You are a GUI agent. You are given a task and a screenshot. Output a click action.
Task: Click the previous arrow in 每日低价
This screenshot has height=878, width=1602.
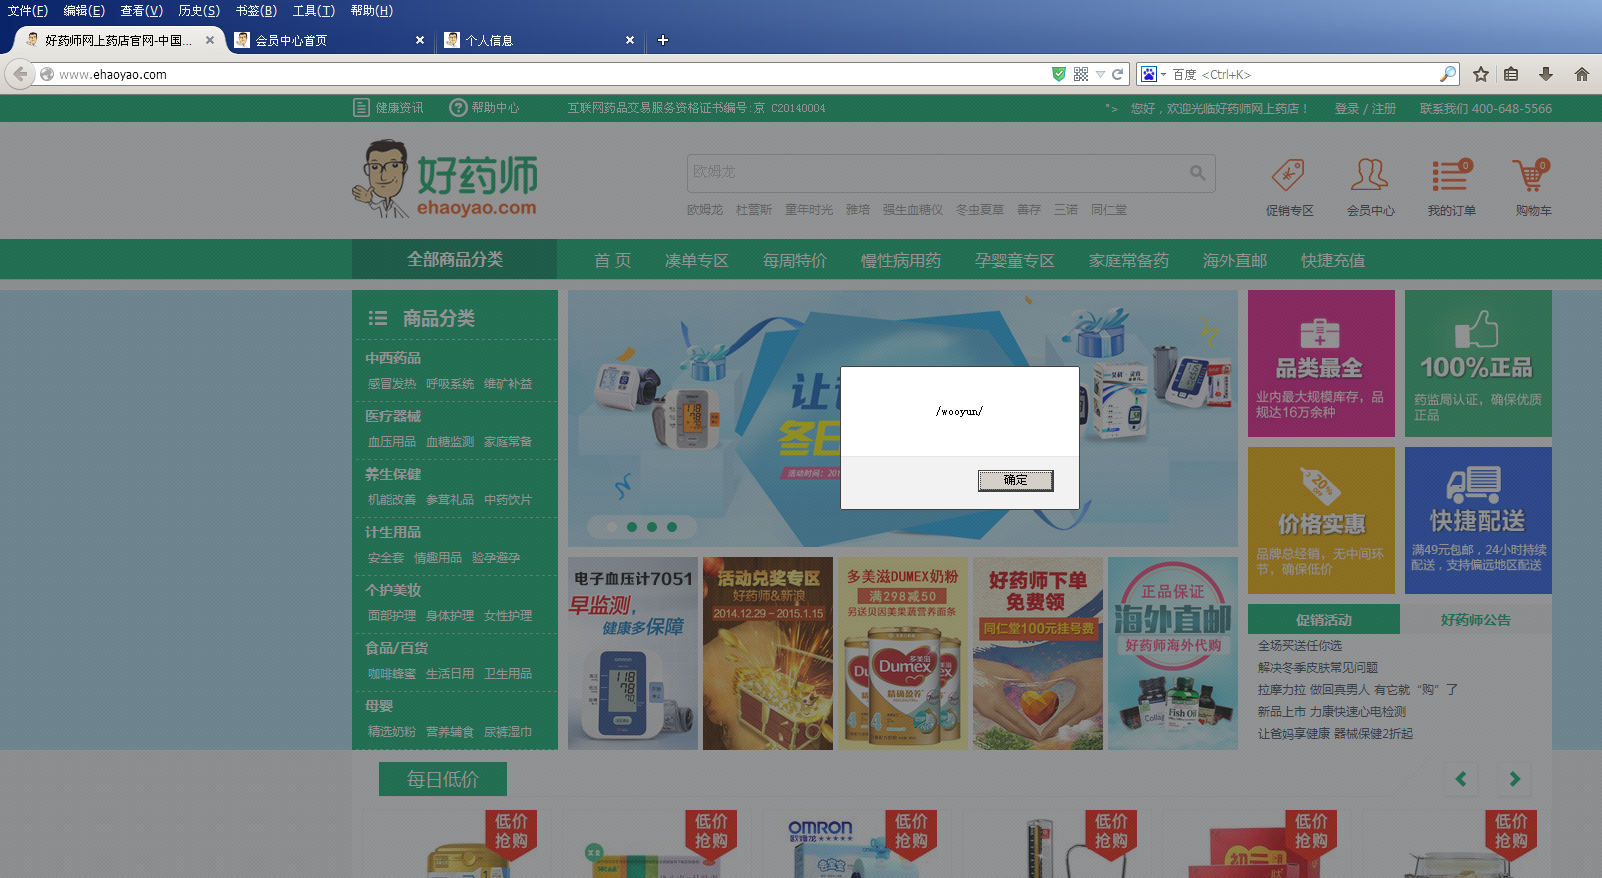tap(1461, 779)
